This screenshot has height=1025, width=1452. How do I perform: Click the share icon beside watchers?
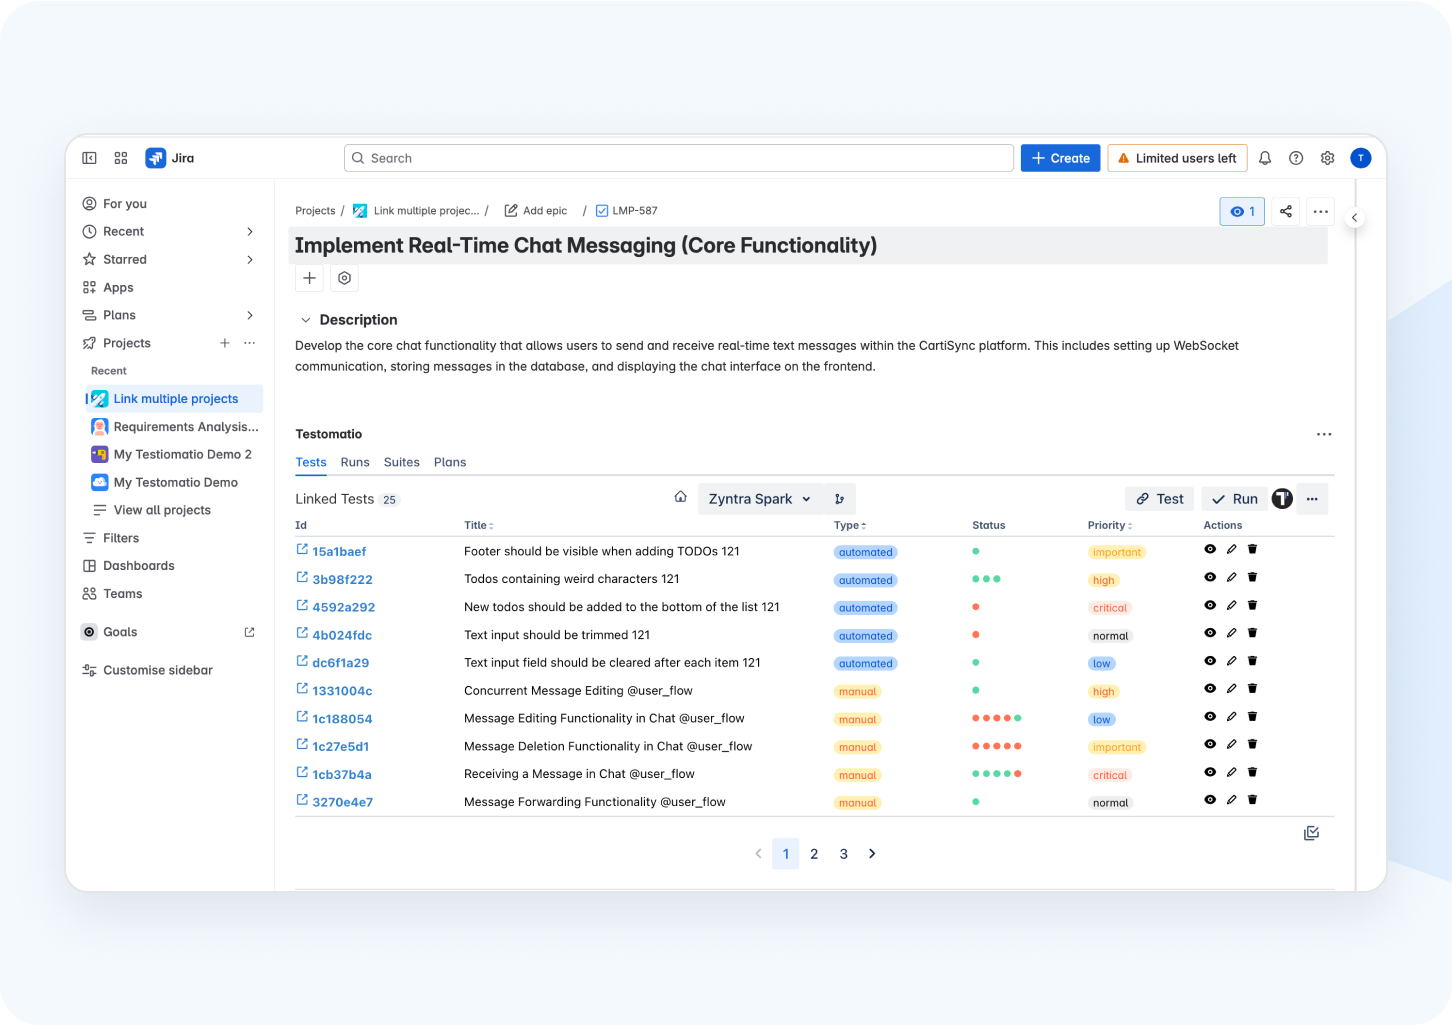[x=1286, y=211]
